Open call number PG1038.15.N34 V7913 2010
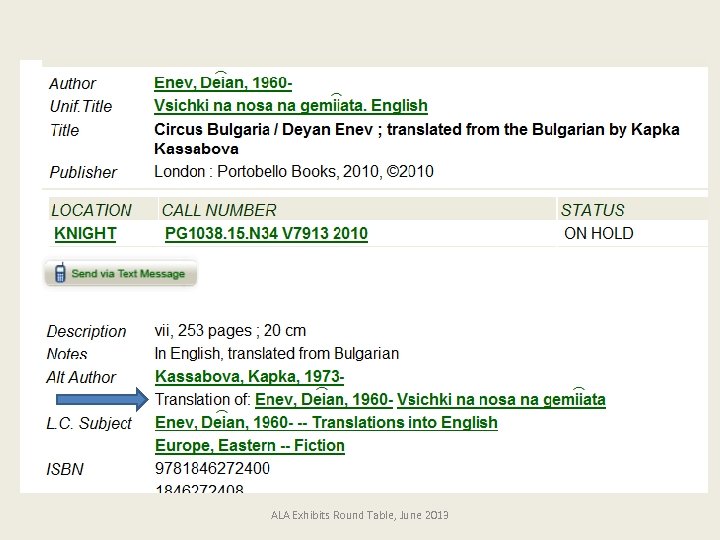Viewport: 720px width, 540px height. tap(266, 234)
